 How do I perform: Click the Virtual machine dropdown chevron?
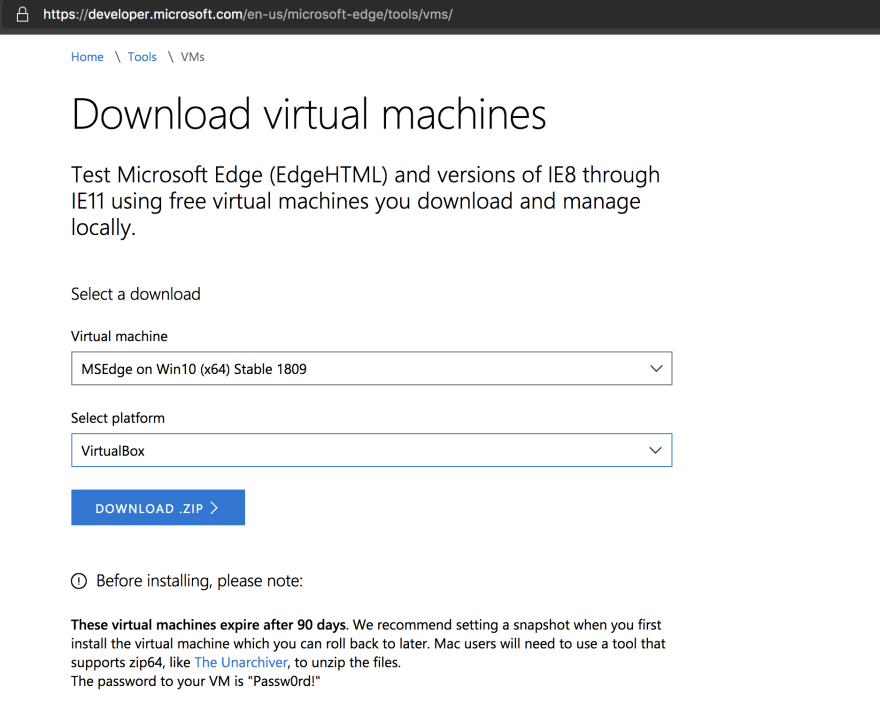(x=656, y=369)
